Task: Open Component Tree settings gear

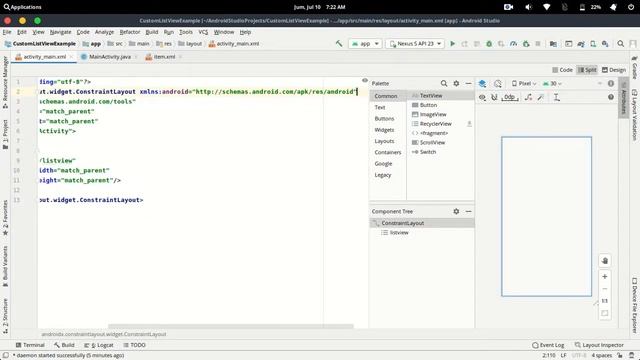Action: tap(456, 211)
